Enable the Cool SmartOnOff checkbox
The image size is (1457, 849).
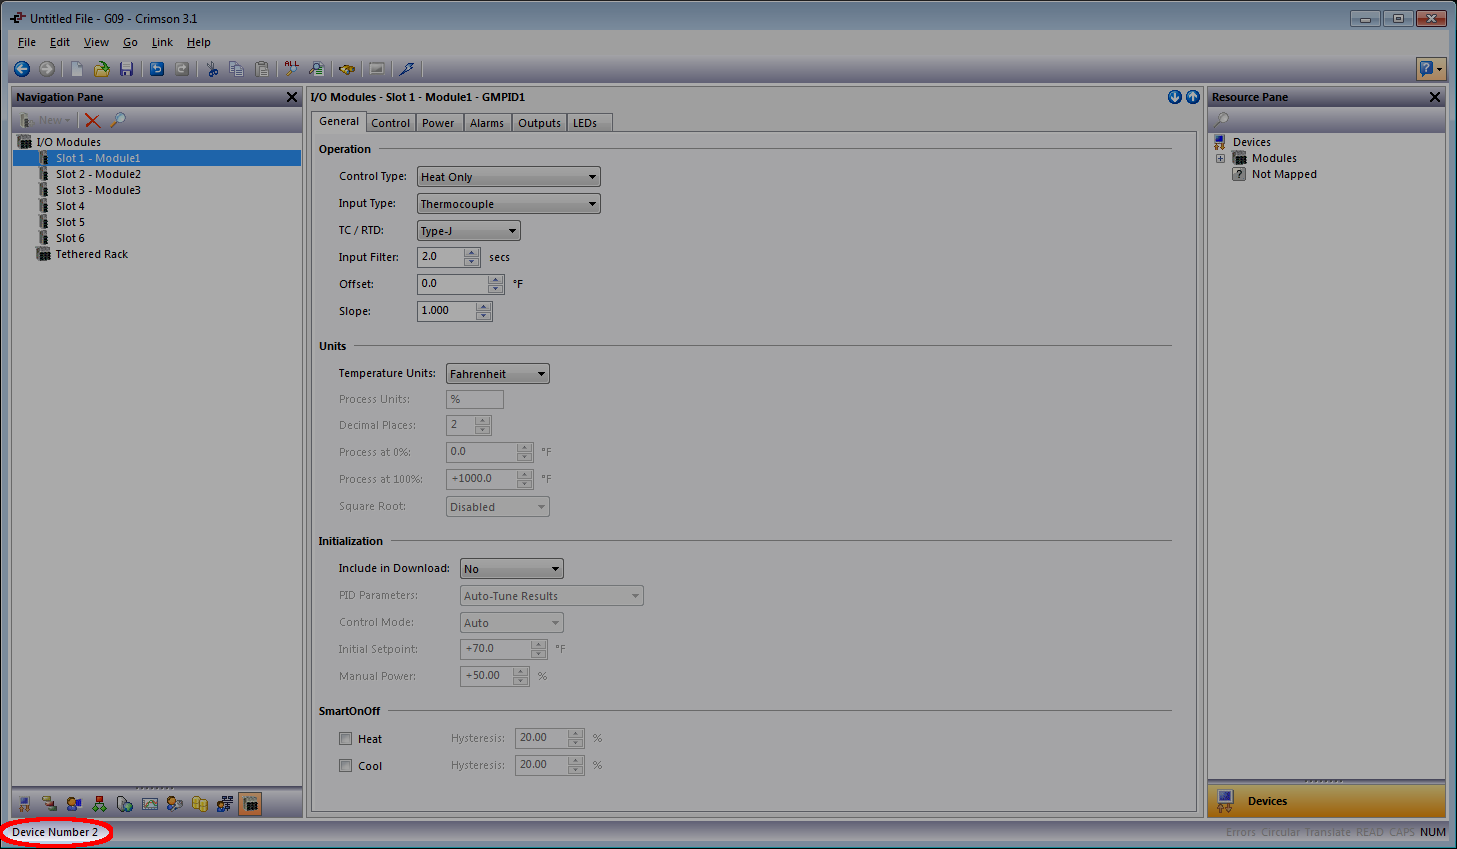pos(346,766)
